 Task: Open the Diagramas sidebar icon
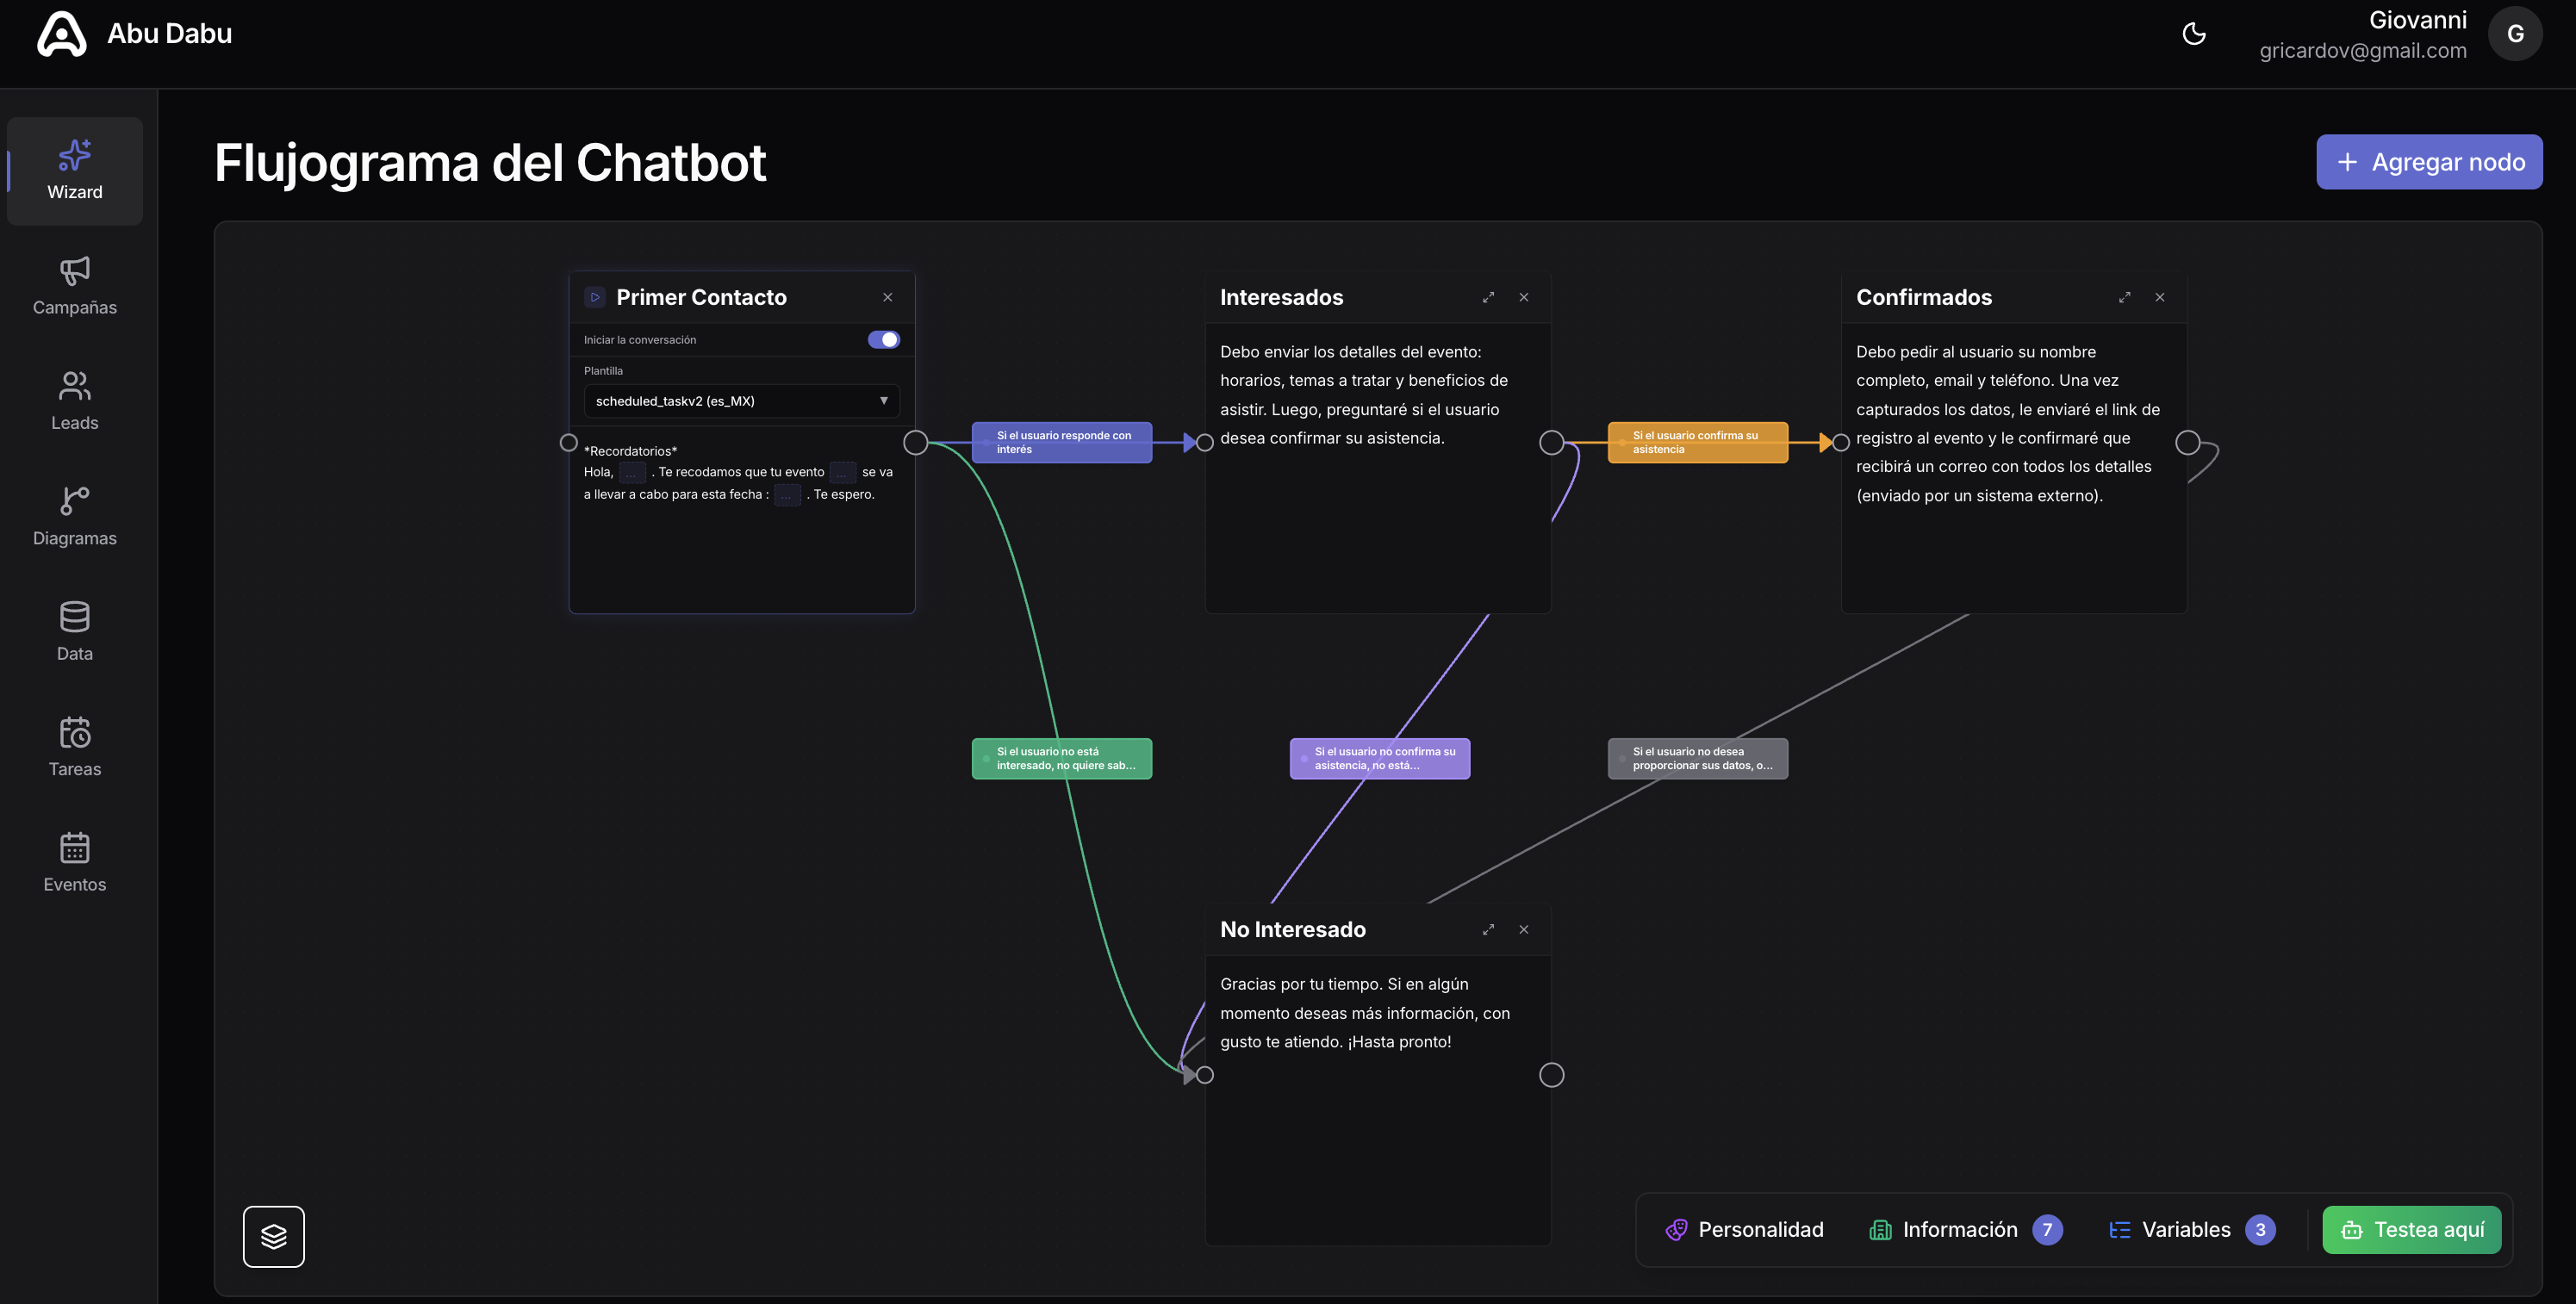click(x=75, y=516)
